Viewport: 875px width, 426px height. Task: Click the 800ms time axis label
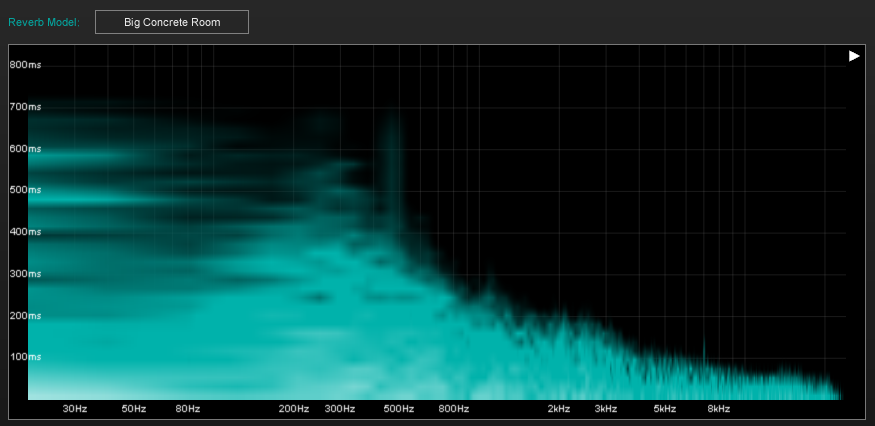pyautogui.click(x=26, y=65)
